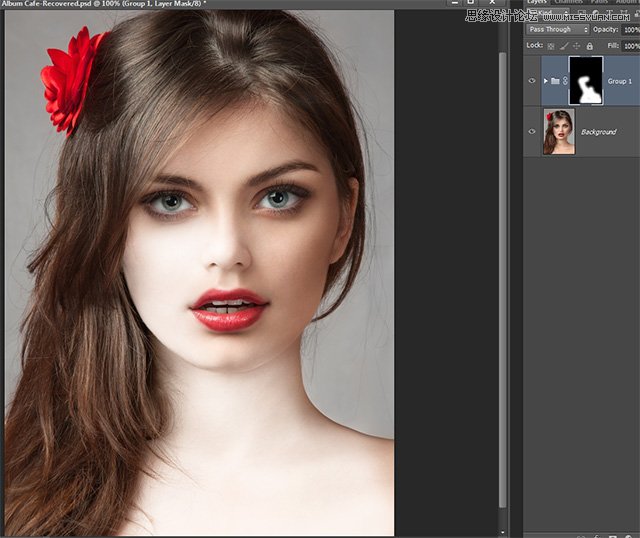Click the mask link icon on Group 1
The image size is (640, 538).
[x=565, y=81]
